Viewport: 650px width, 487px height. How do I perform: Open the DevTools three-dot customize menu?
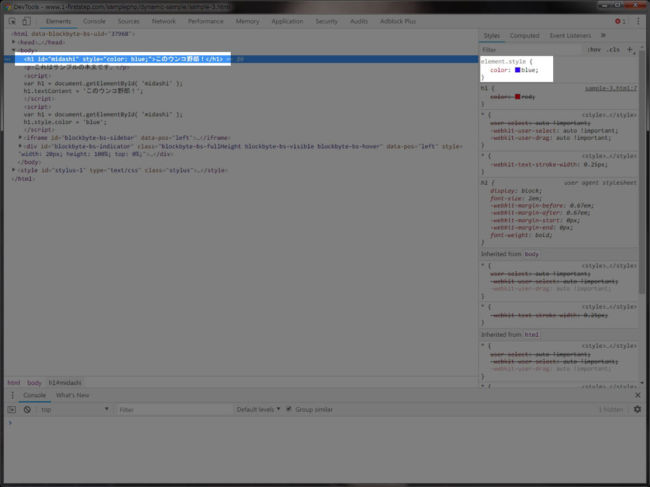[x=638, y=21]
